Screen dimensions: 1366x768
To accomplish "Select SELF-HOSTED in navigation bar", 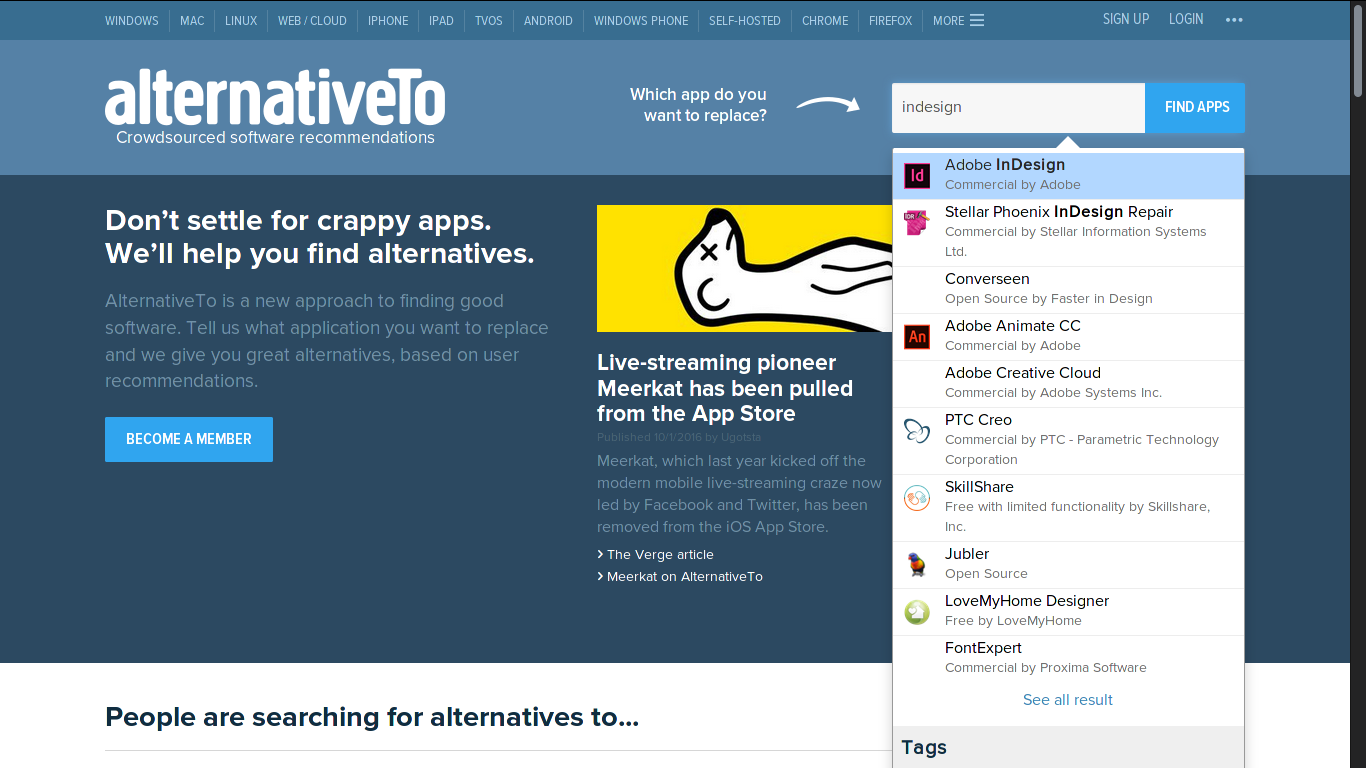I will [745, 20].
